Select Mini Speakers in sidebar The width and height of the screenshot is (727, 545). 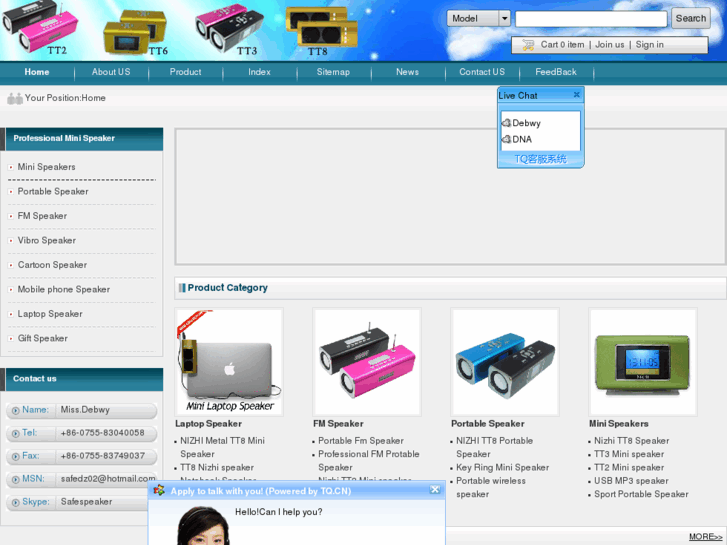coord(46,167)
